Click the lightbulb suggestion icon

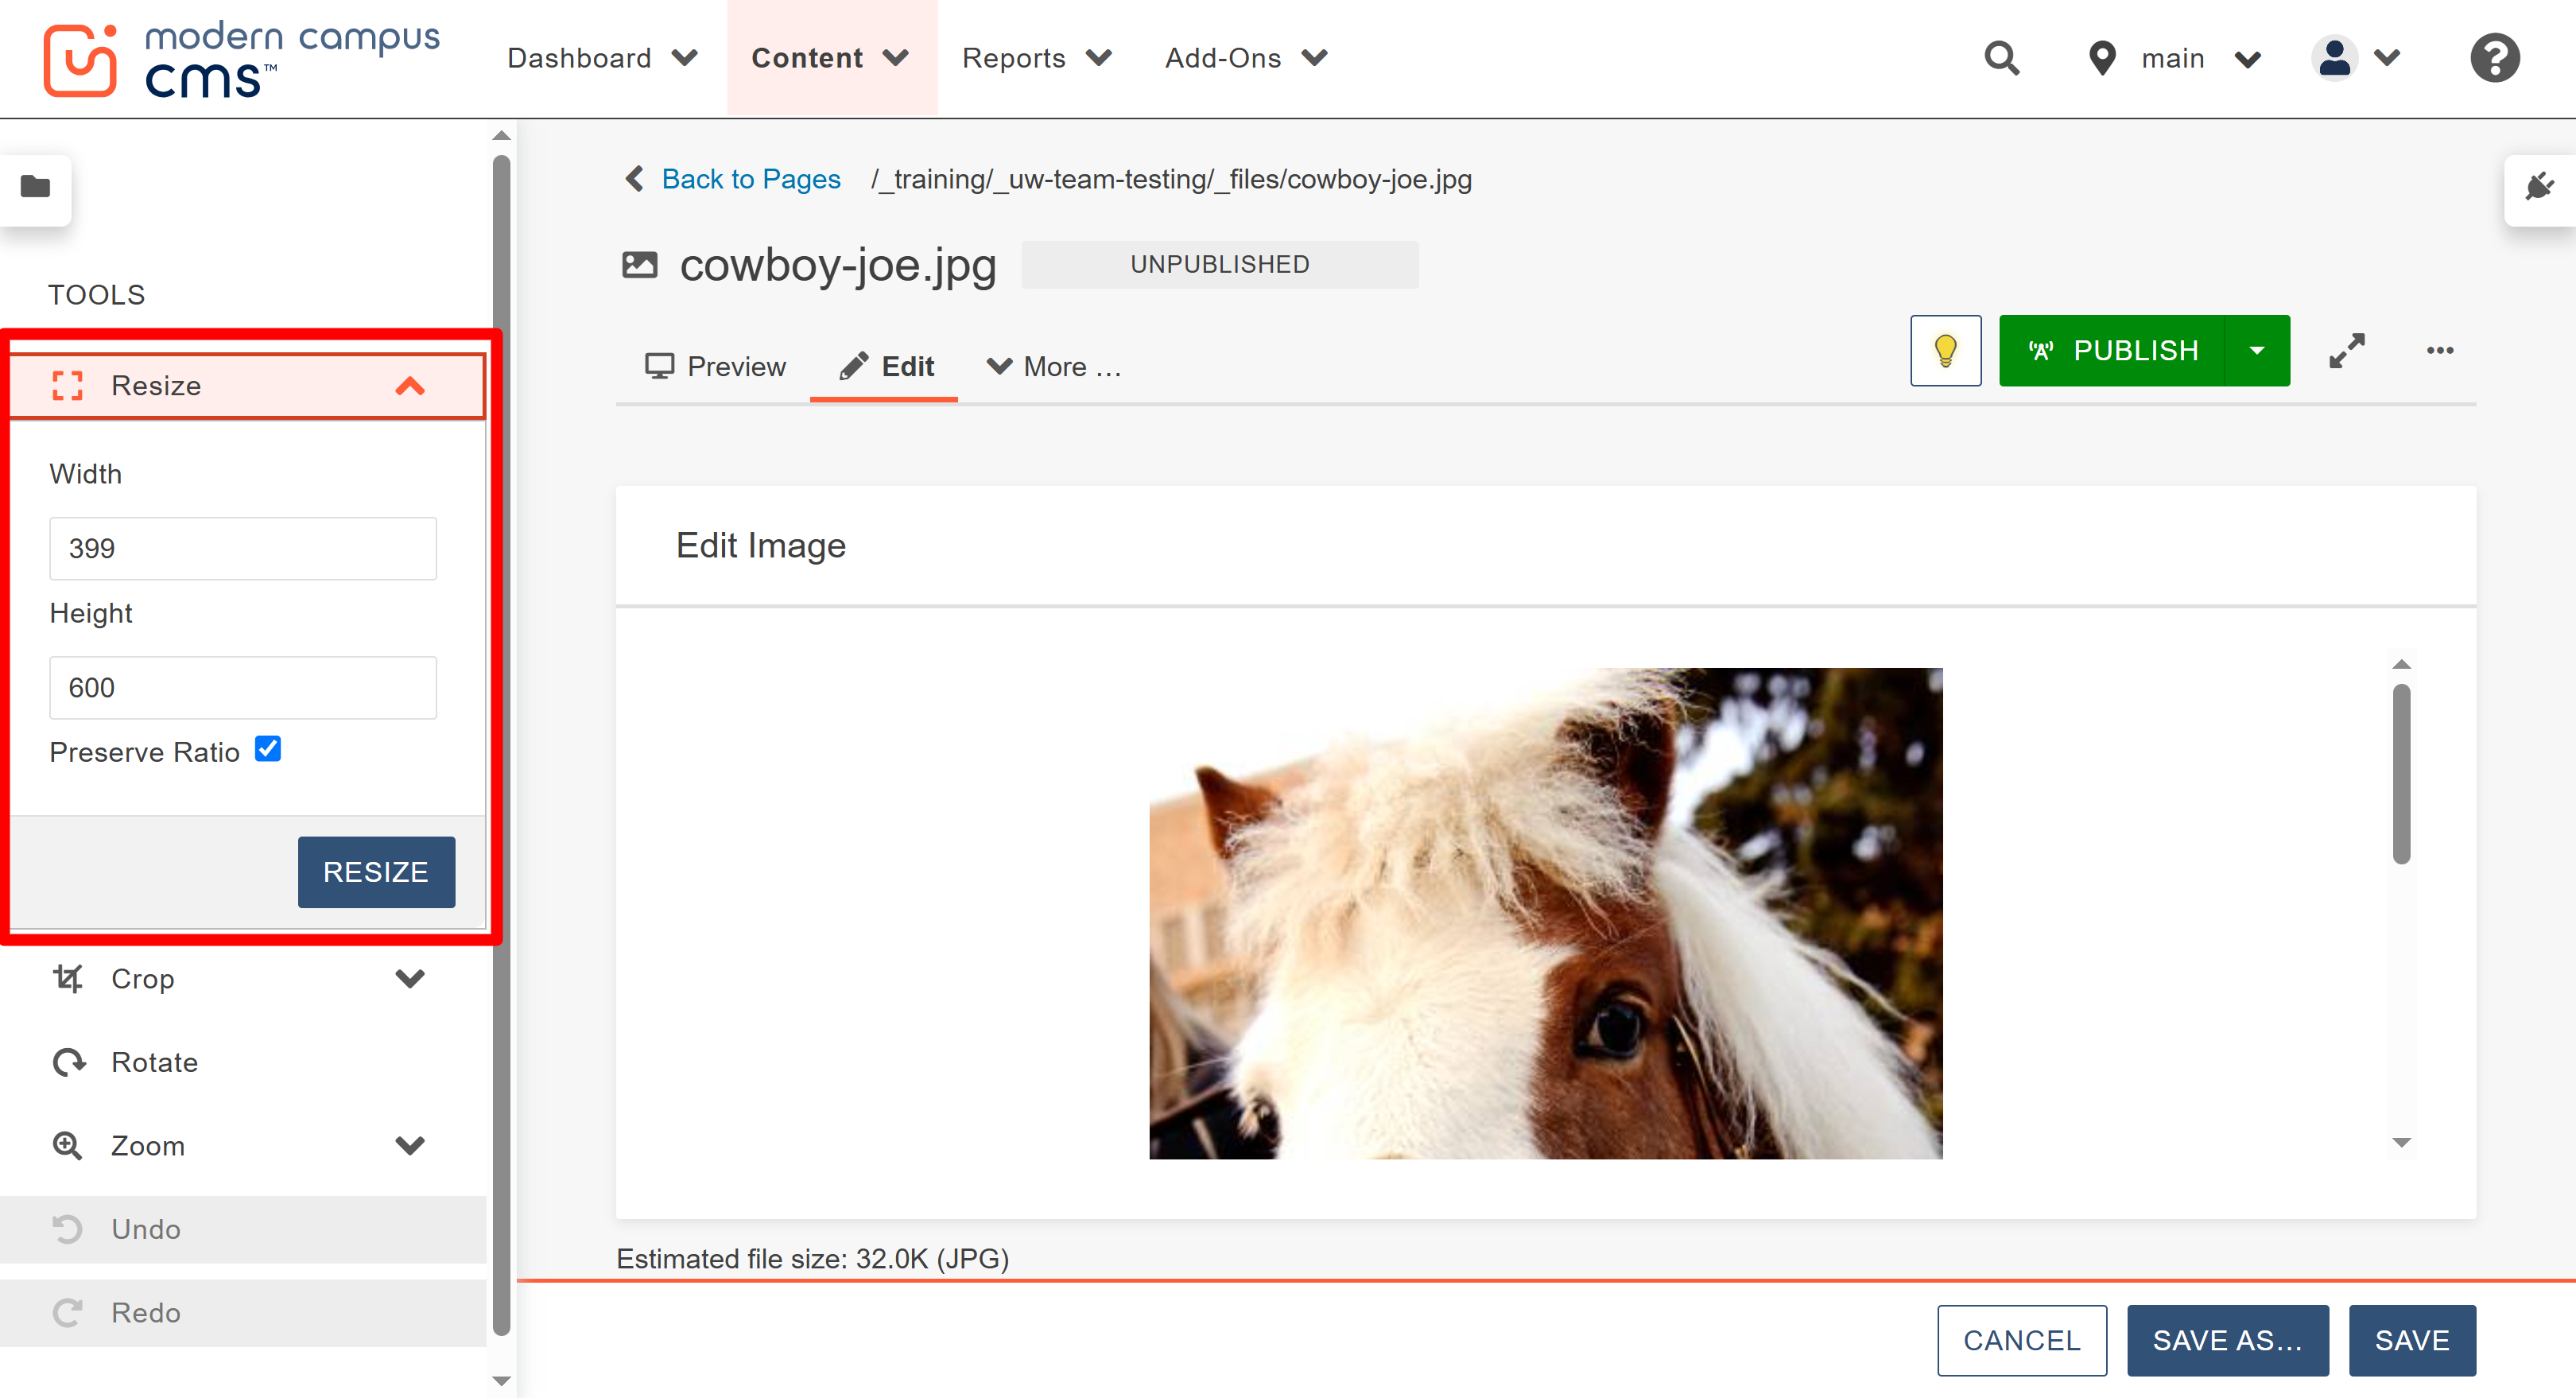pos(1945,350)
